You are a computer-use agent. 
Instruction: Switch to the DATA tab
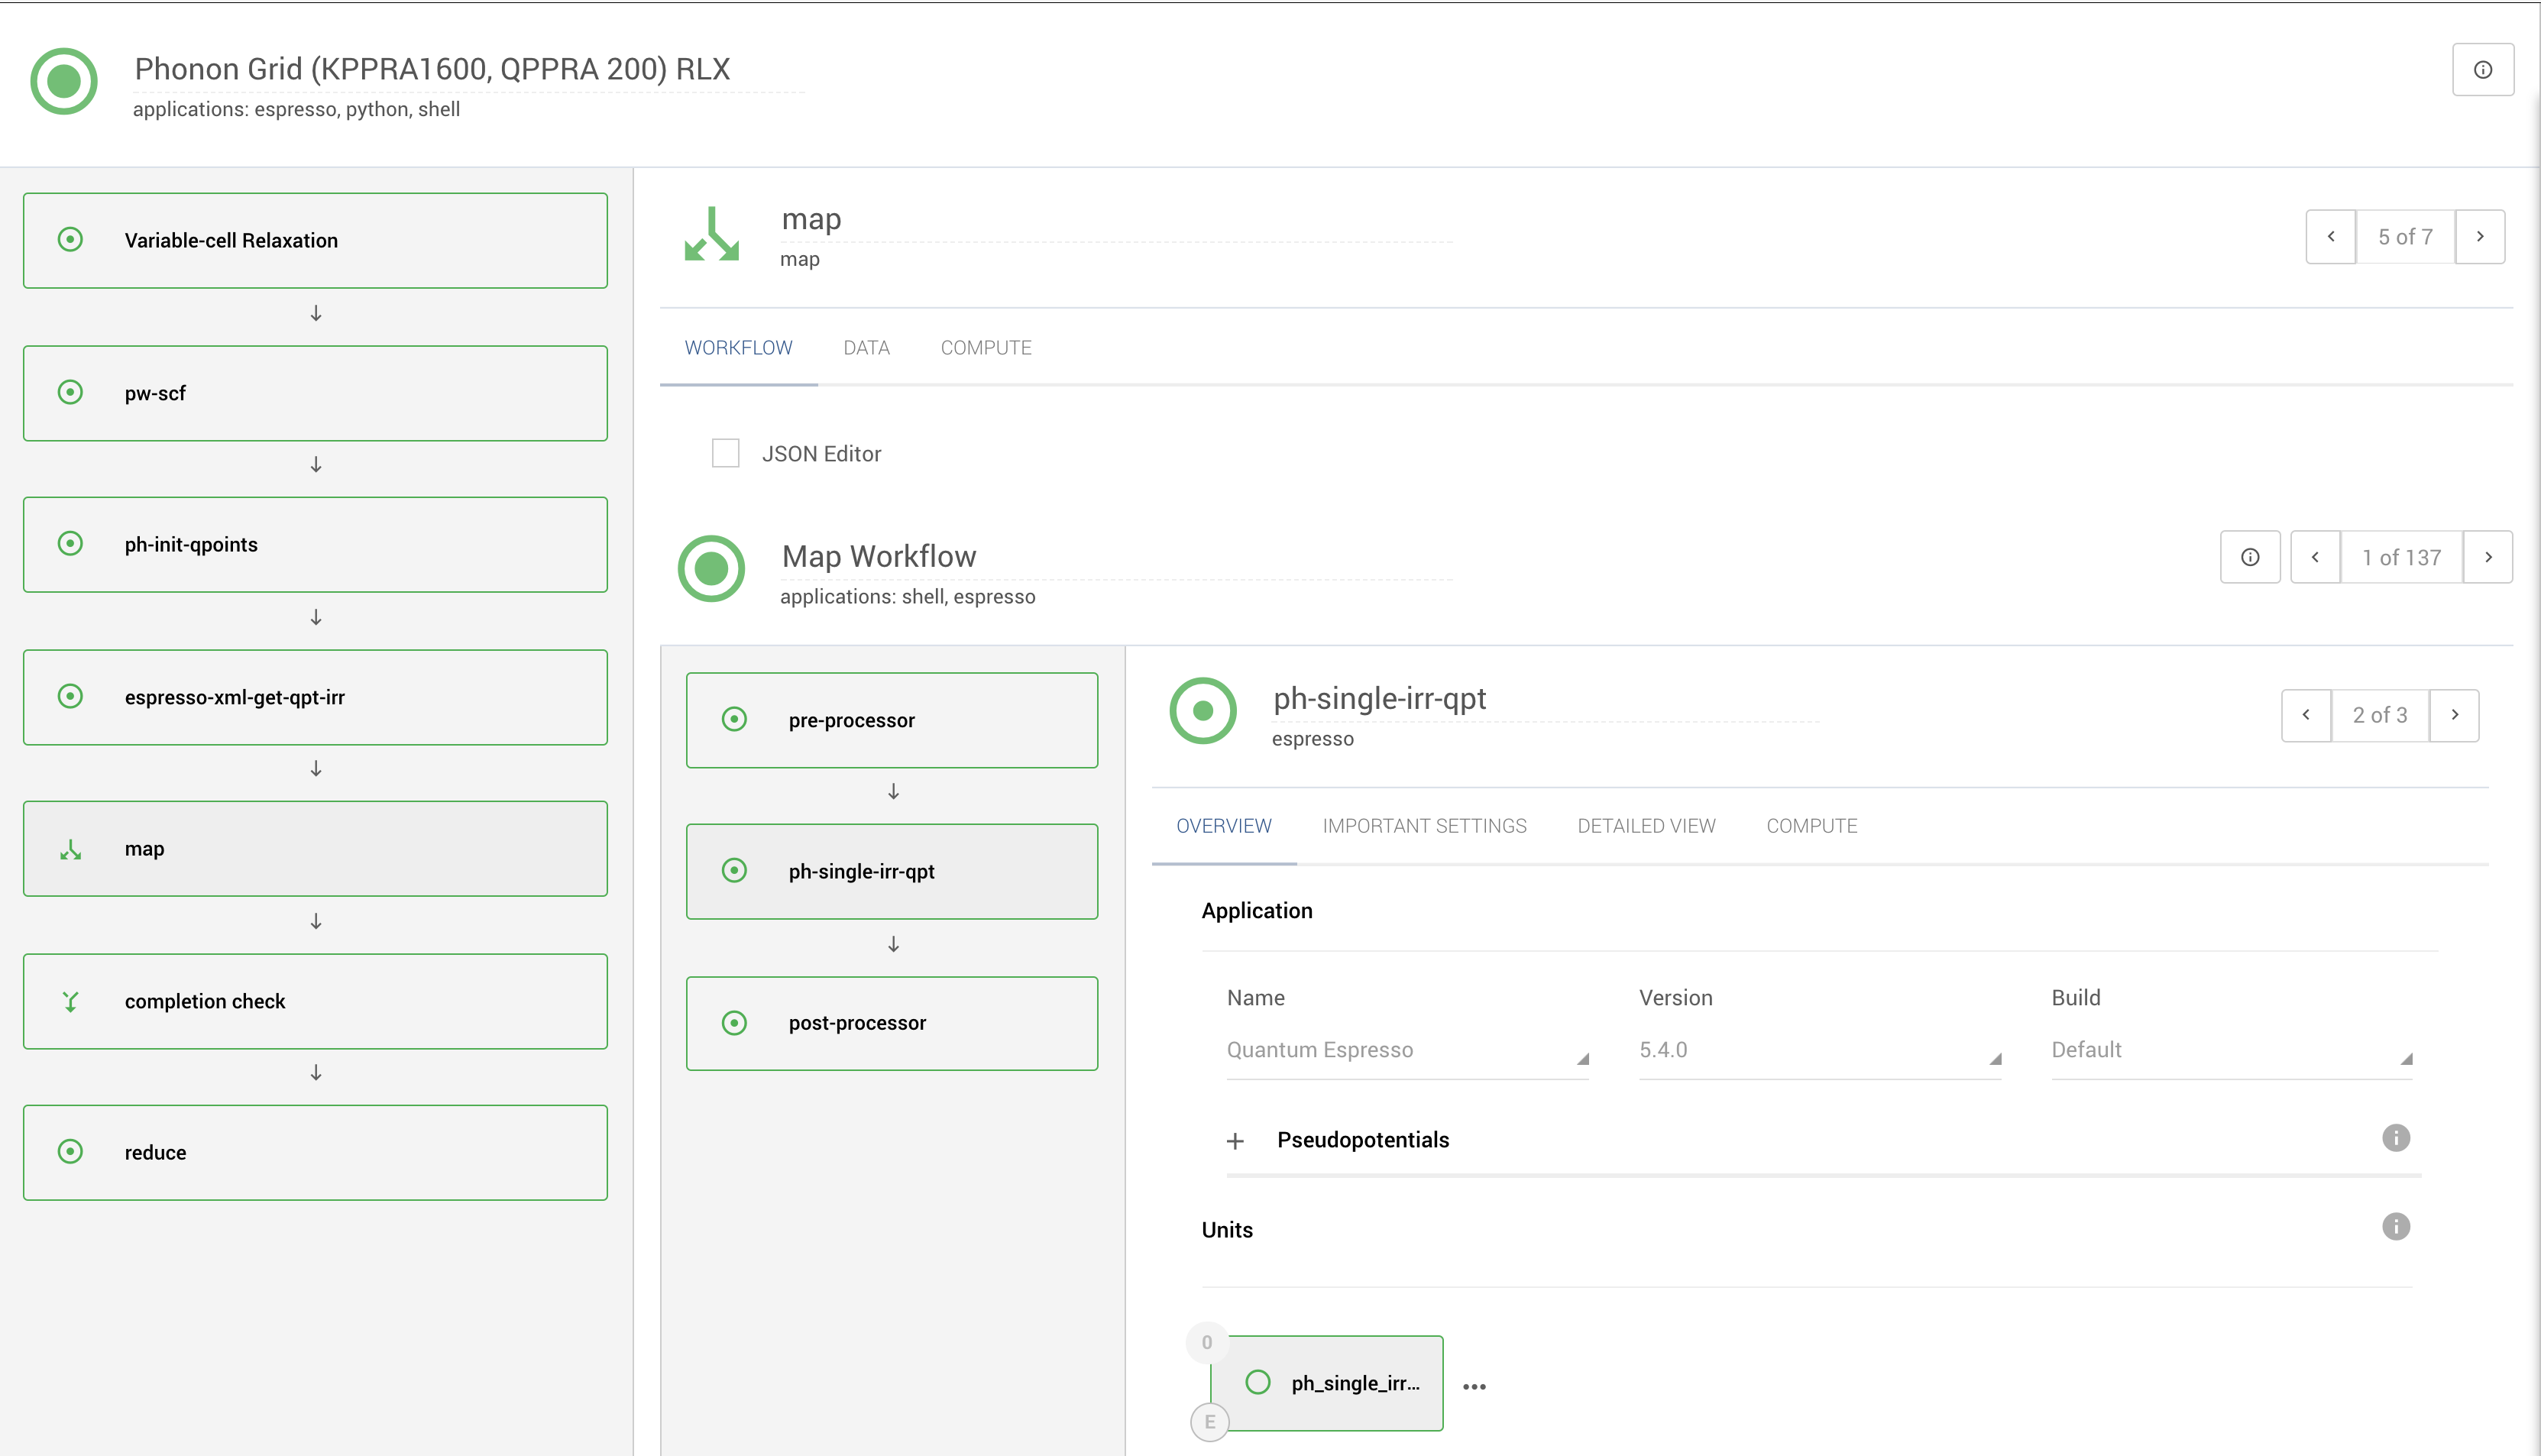866,348
